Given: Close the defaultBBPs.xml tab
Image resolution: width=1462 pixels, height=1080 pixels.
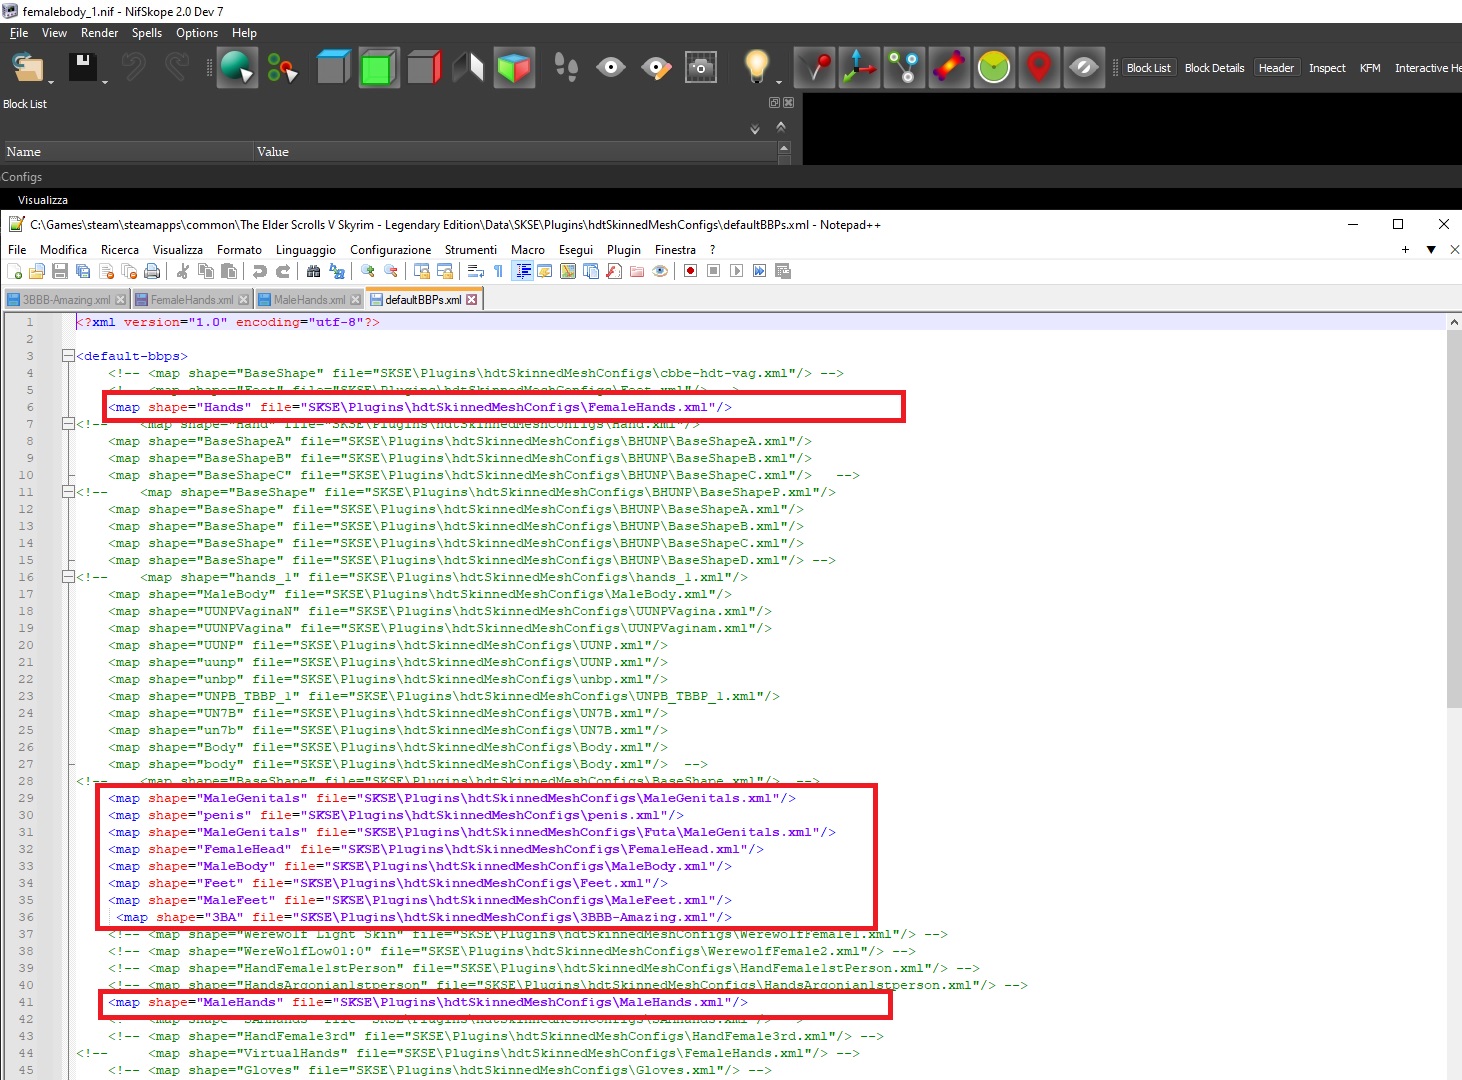Looking at the screenshot, I should click(472, 299).
